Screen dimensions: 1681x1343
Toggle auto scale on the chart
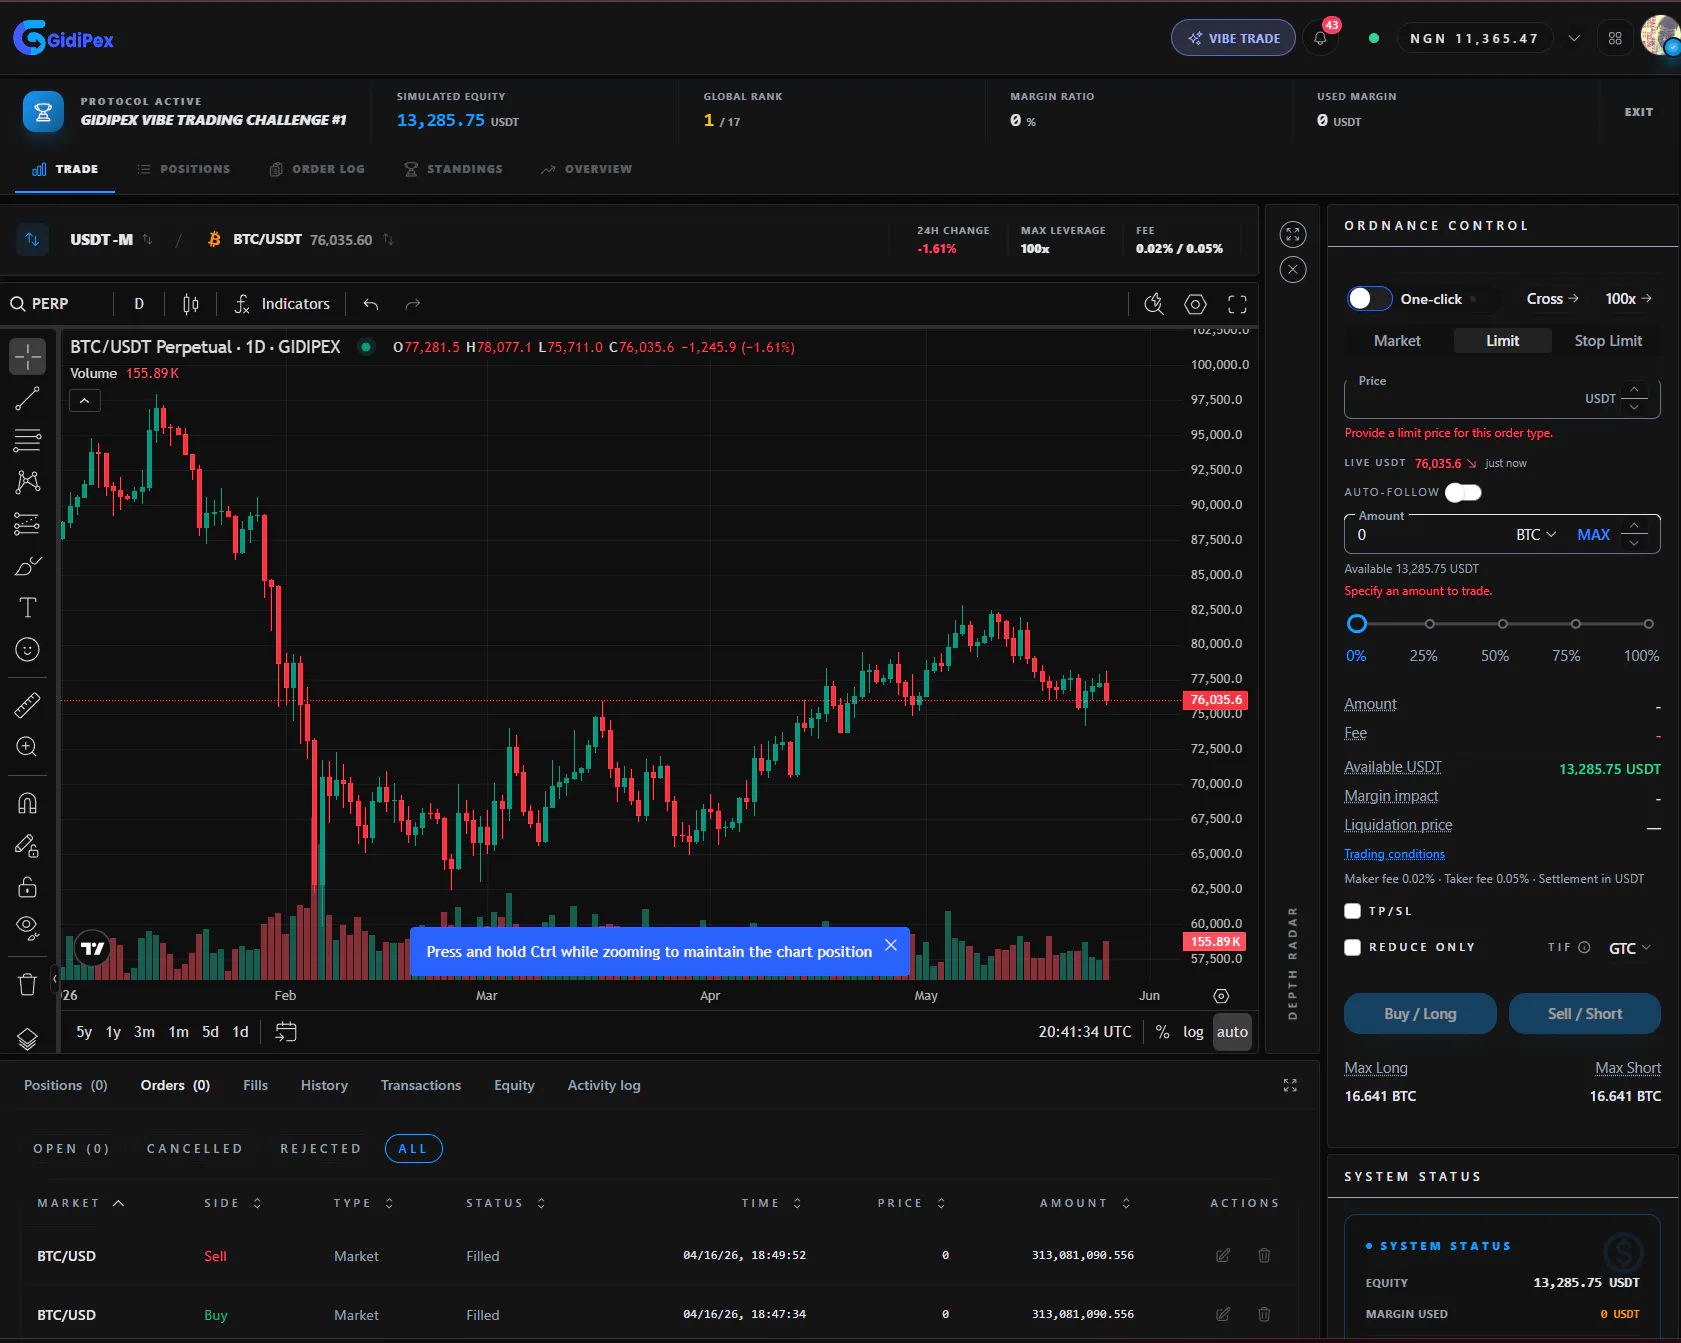1232,1032
